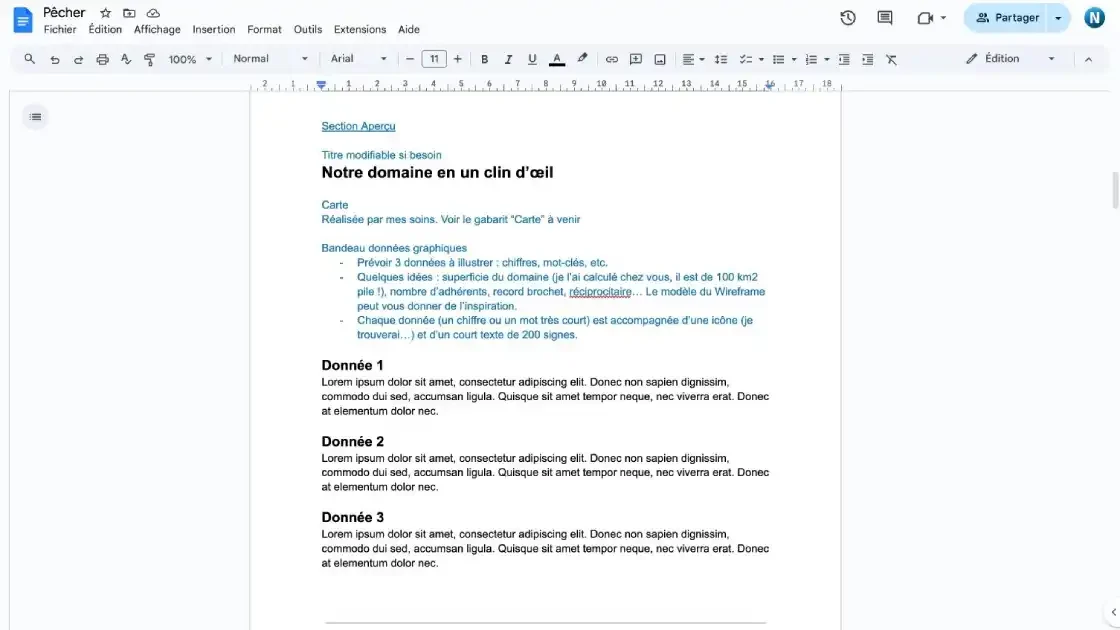Open the Édition menu
This screenshot has height=630, width=1120.
coord(105,29)
